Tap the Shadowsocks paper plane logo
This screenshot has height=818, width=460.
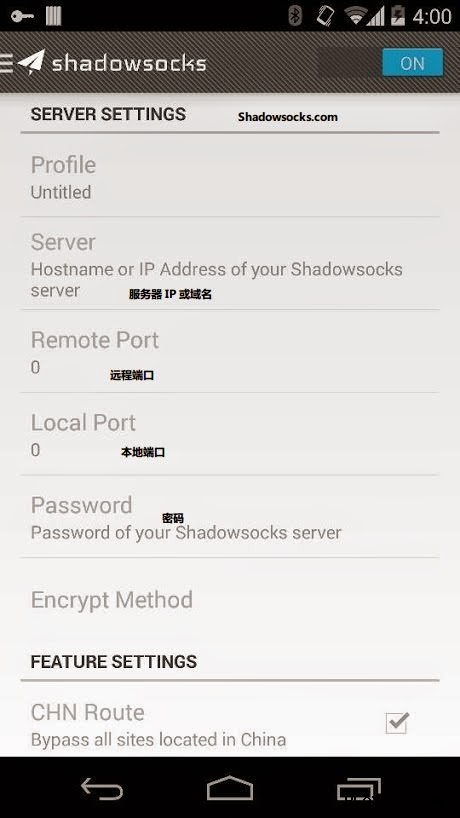31,62
